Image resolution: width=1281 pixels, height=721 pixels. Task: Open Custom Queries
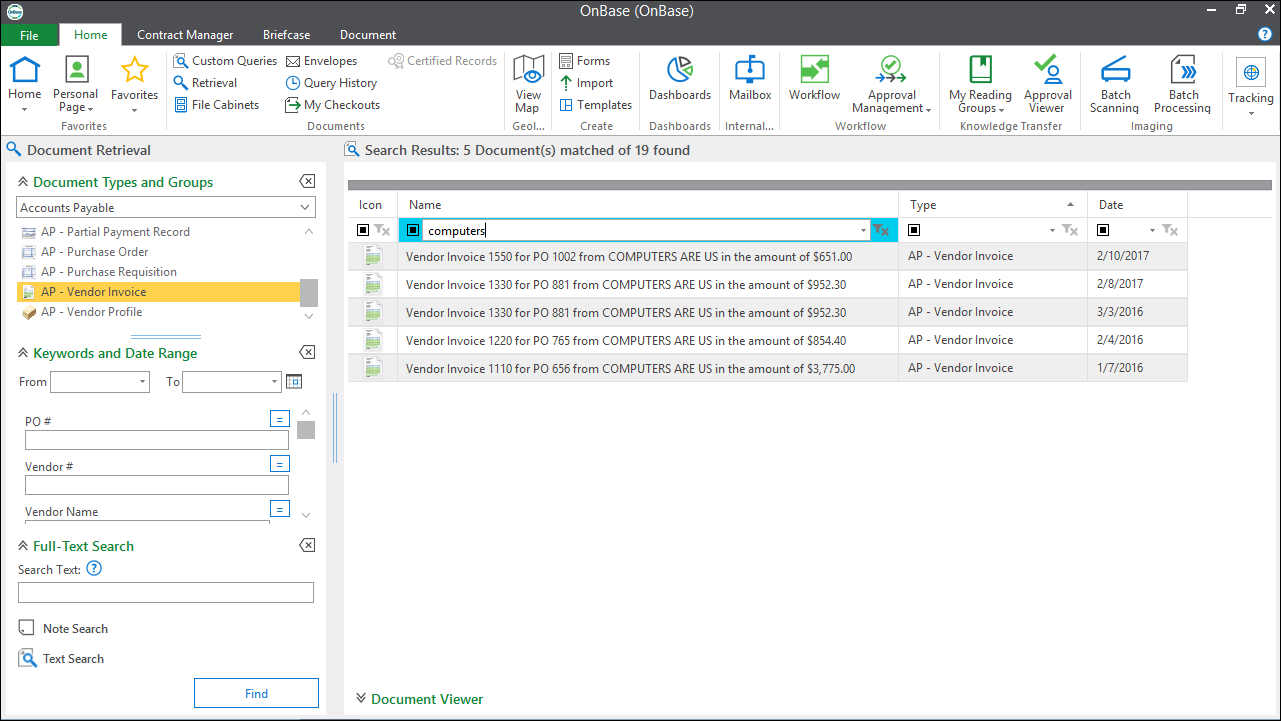(x=225, y=61)
